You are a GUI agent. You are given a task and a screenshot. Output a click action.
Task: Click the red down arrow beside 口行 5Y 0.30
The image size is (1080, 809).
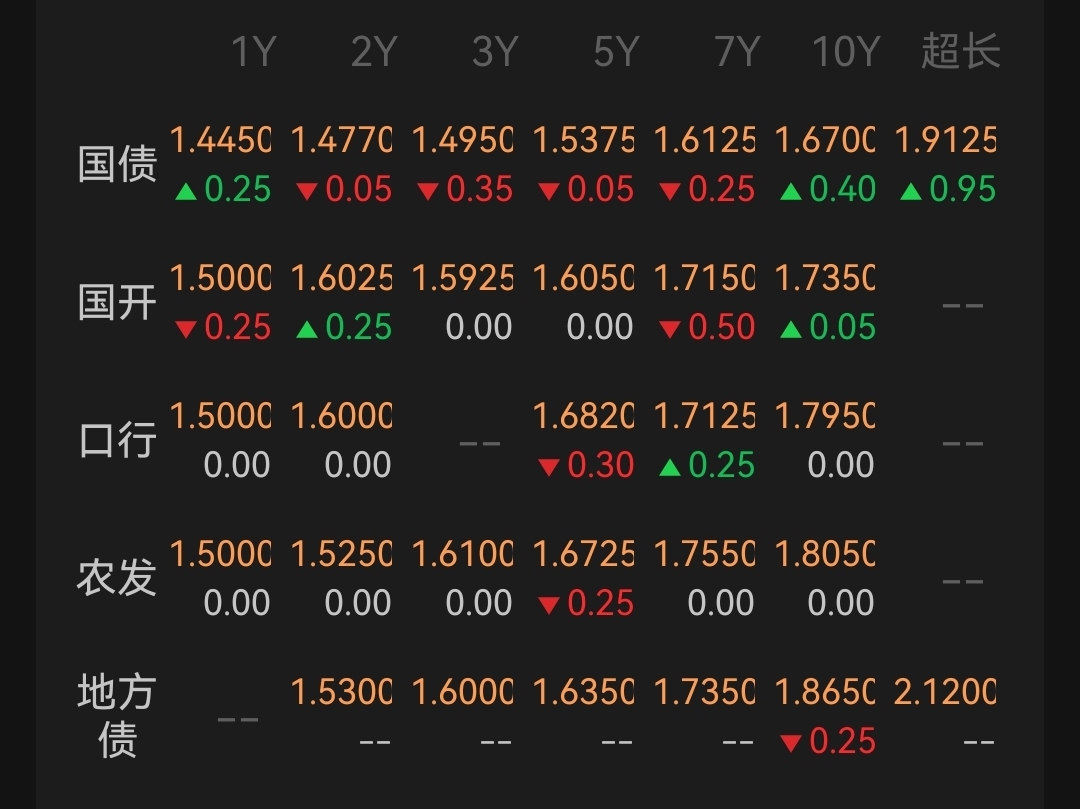click(549, 467)
